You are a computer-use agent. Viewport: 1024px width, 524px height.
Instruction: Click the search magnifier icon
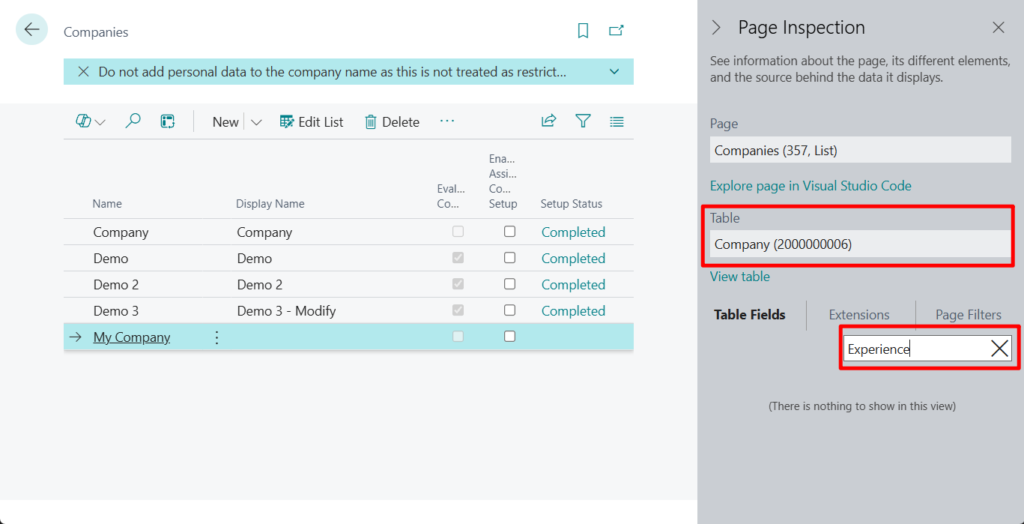point(133,121)
